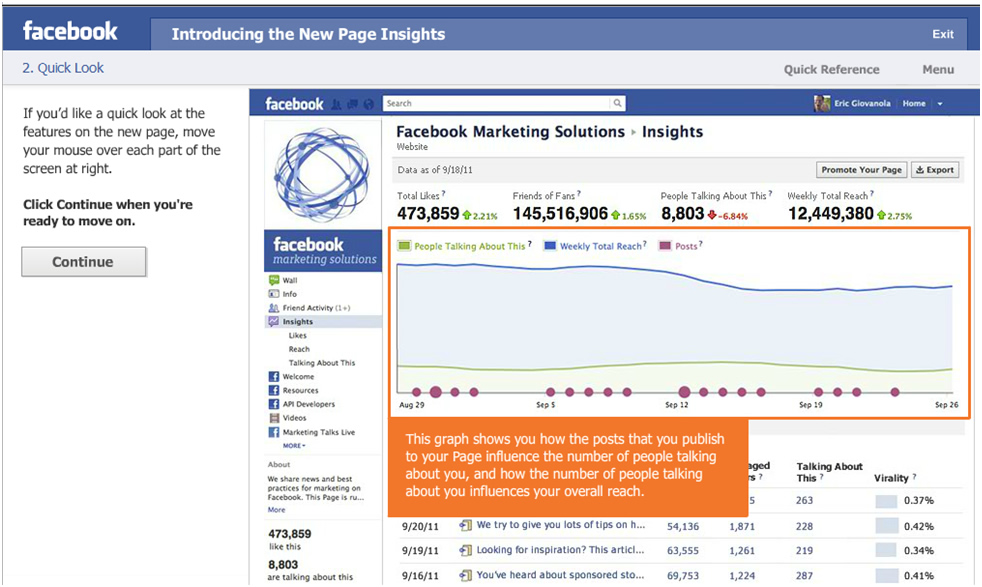Exit the Page Insights tutorial

[943, 34]
